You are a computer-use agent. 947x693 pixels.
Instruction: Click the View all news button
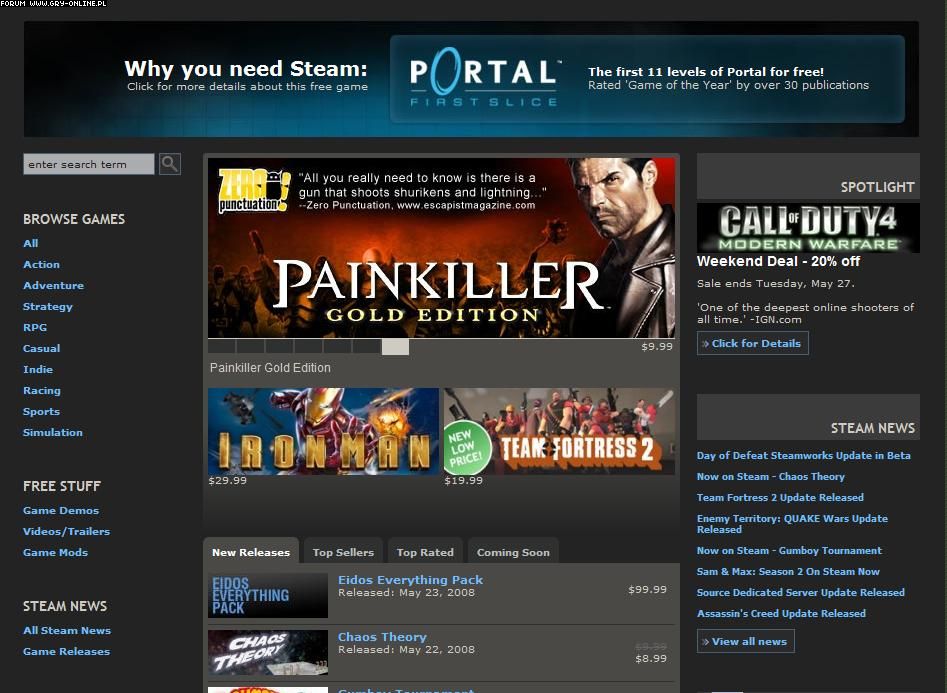[746, 641]
